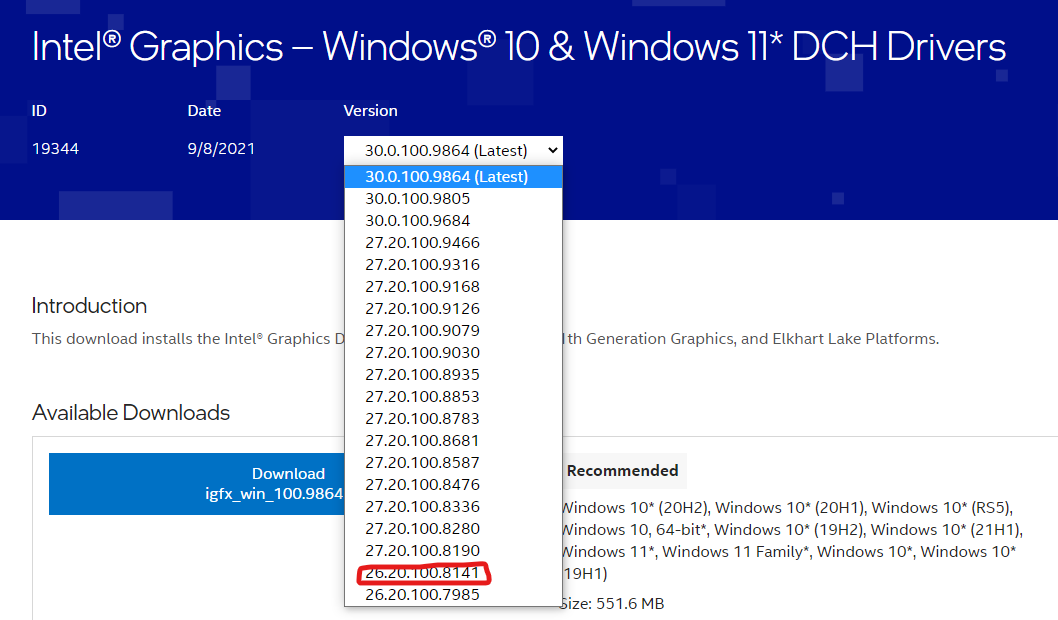Click the Introduction heading

89,306
